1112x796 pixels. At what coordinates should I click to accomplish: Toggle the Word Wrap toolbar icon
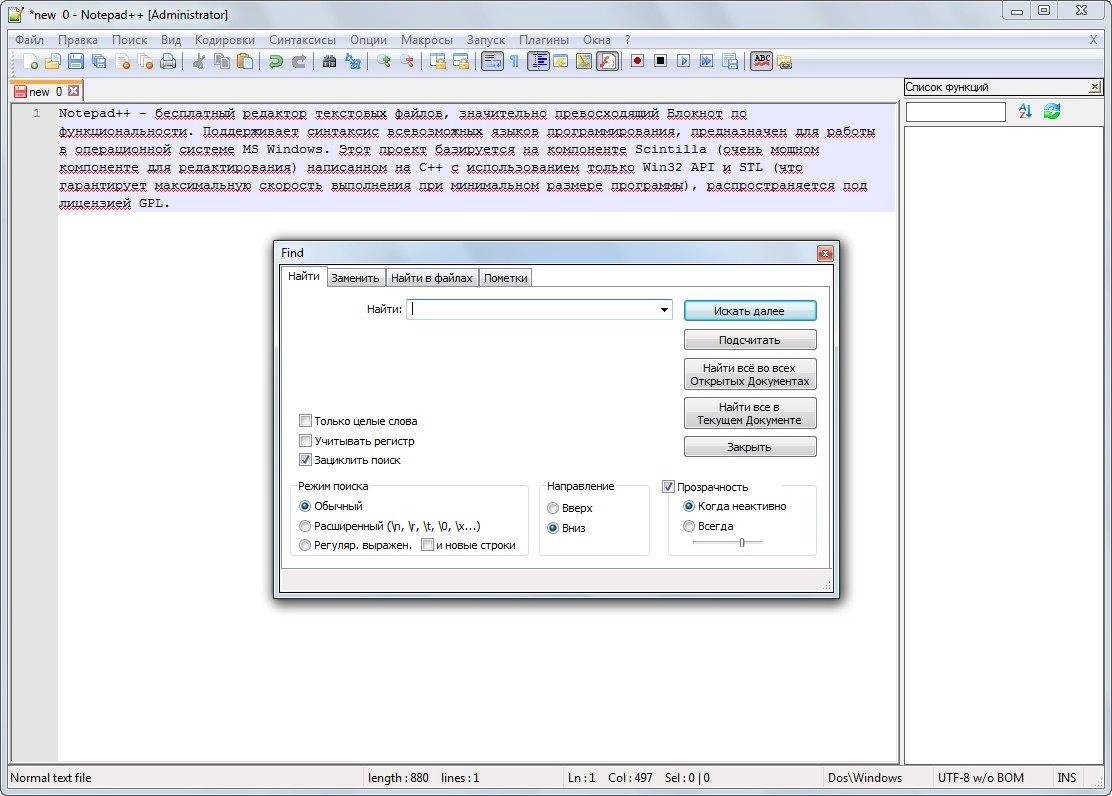492,62
